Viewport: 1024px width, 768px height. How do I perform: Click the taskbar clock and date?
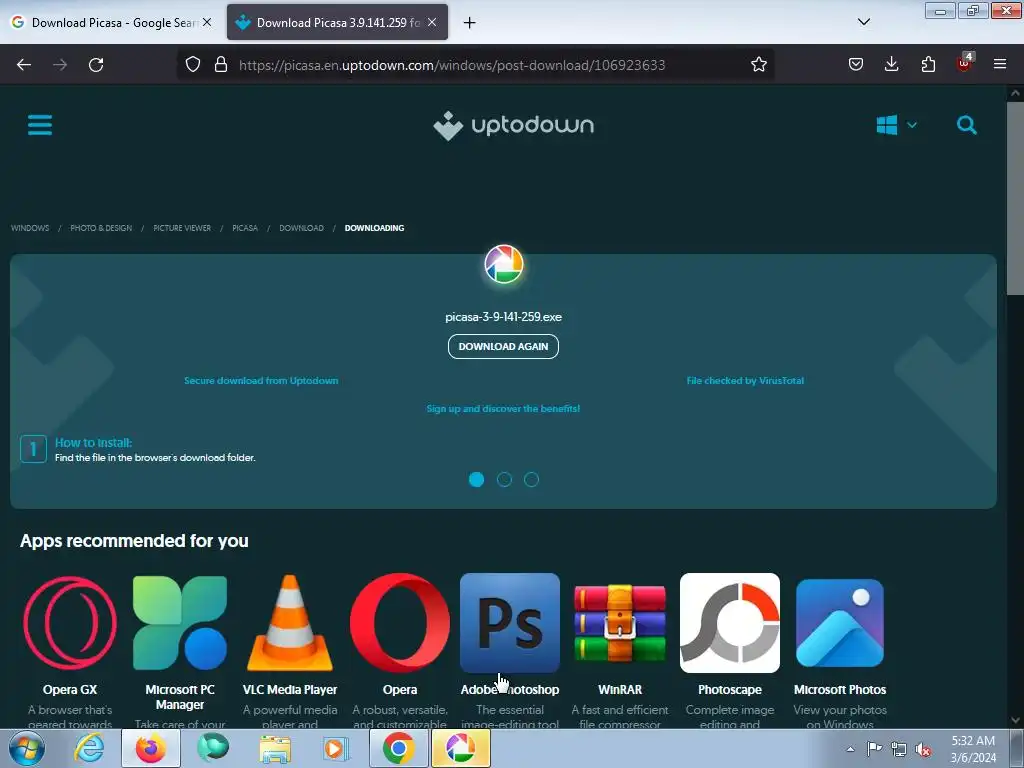click(x=973, y=749)
